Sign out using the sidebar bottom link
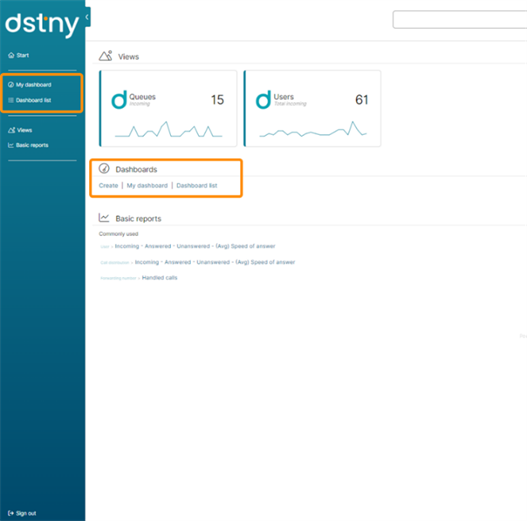 pyautogui.click(x=22, y=513)
